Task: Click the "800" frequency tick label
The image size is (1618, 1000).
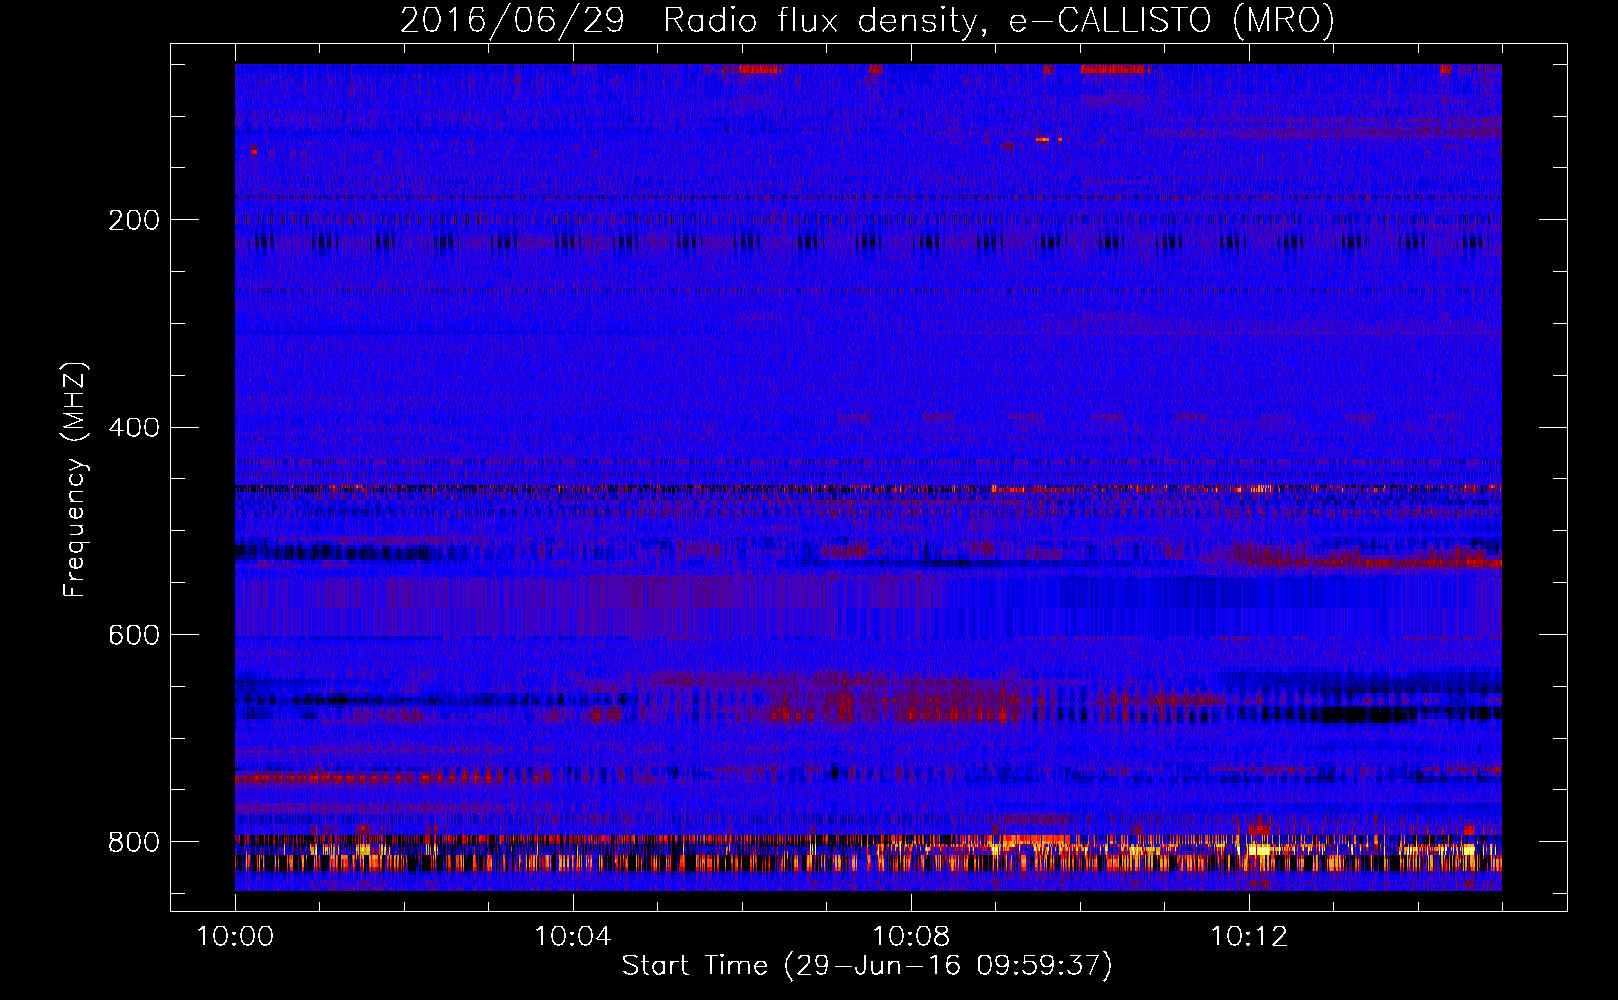Action: (x=134, y=842)
